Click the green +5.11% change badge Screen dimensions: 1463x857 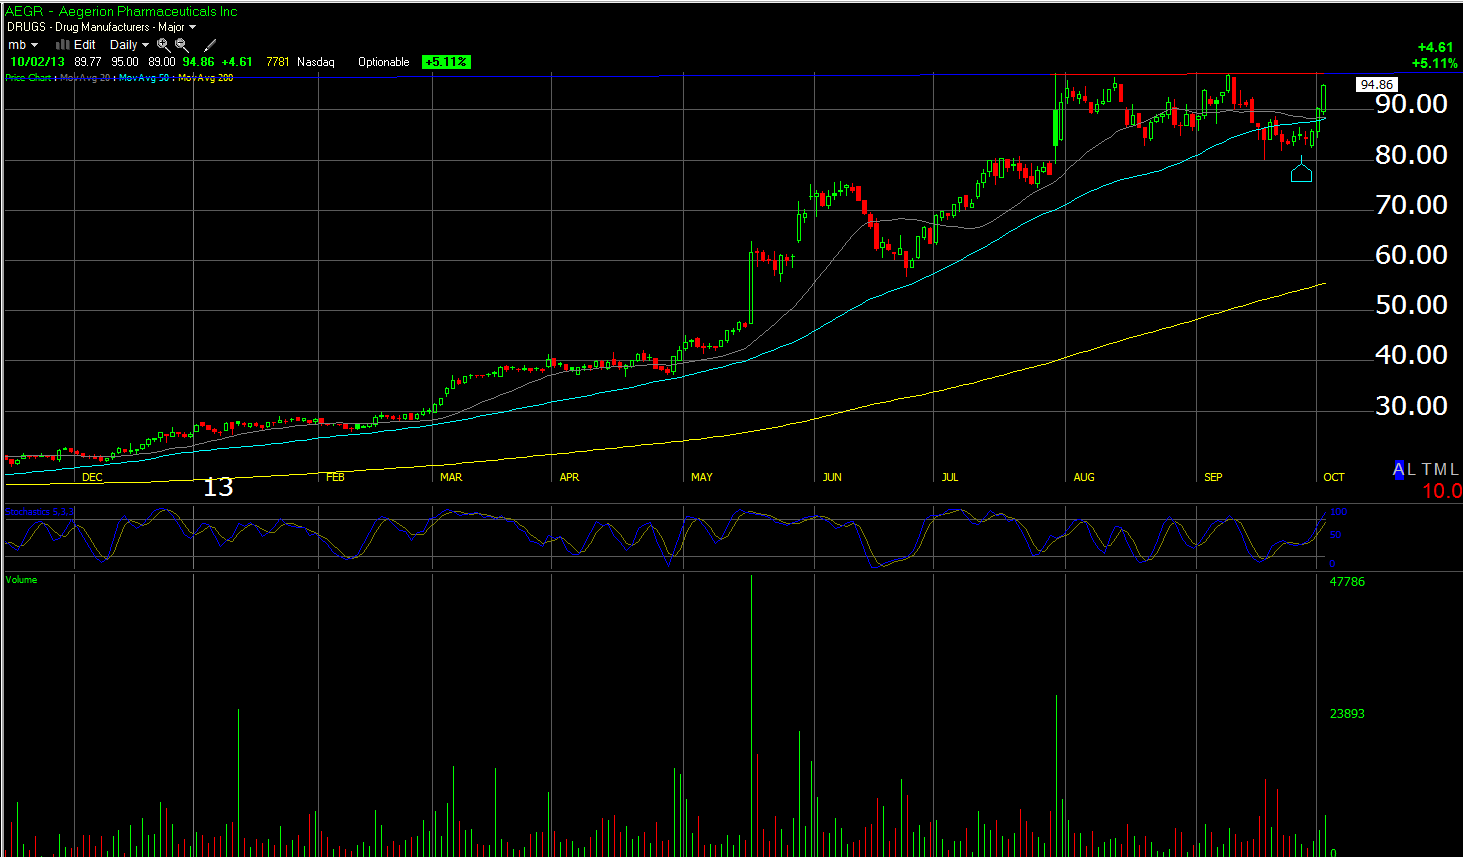click(445, 62)
